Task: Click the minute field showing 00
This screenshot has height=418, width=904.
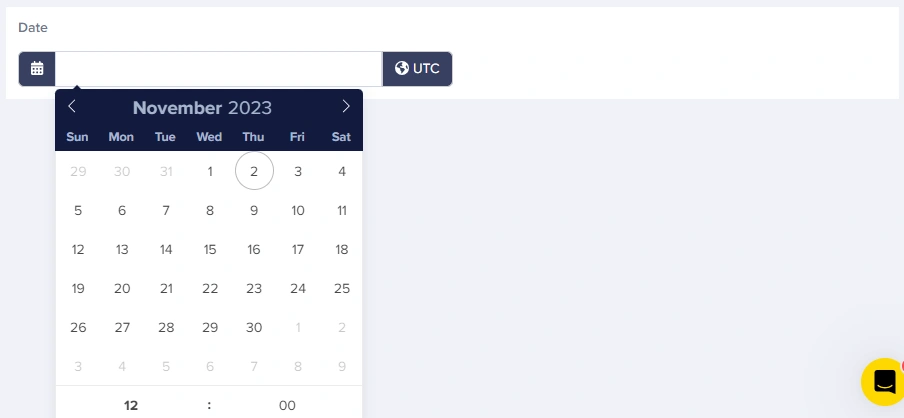Action: point(287,405)
